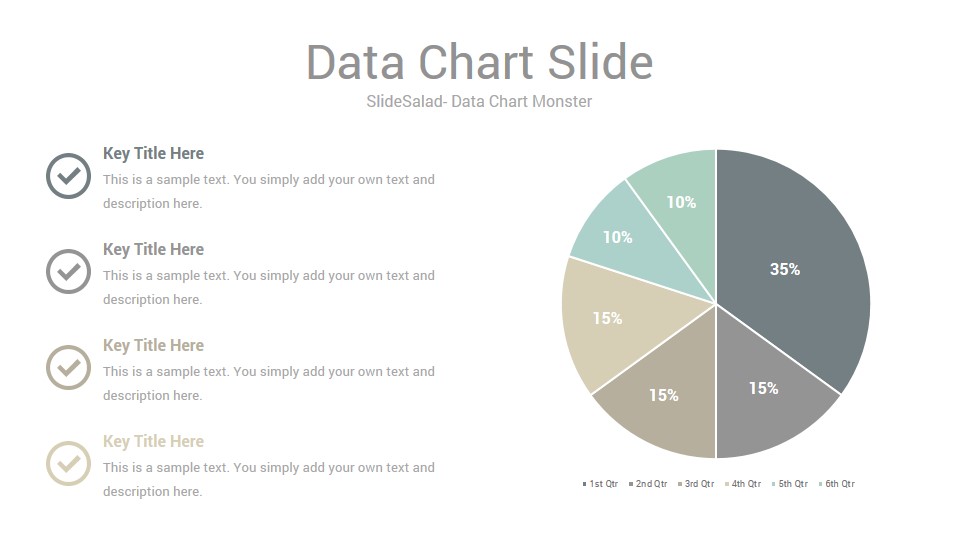Click the first Key Title Here heading
Viewport: 960px width, 540px height.
tap(153, 153)
